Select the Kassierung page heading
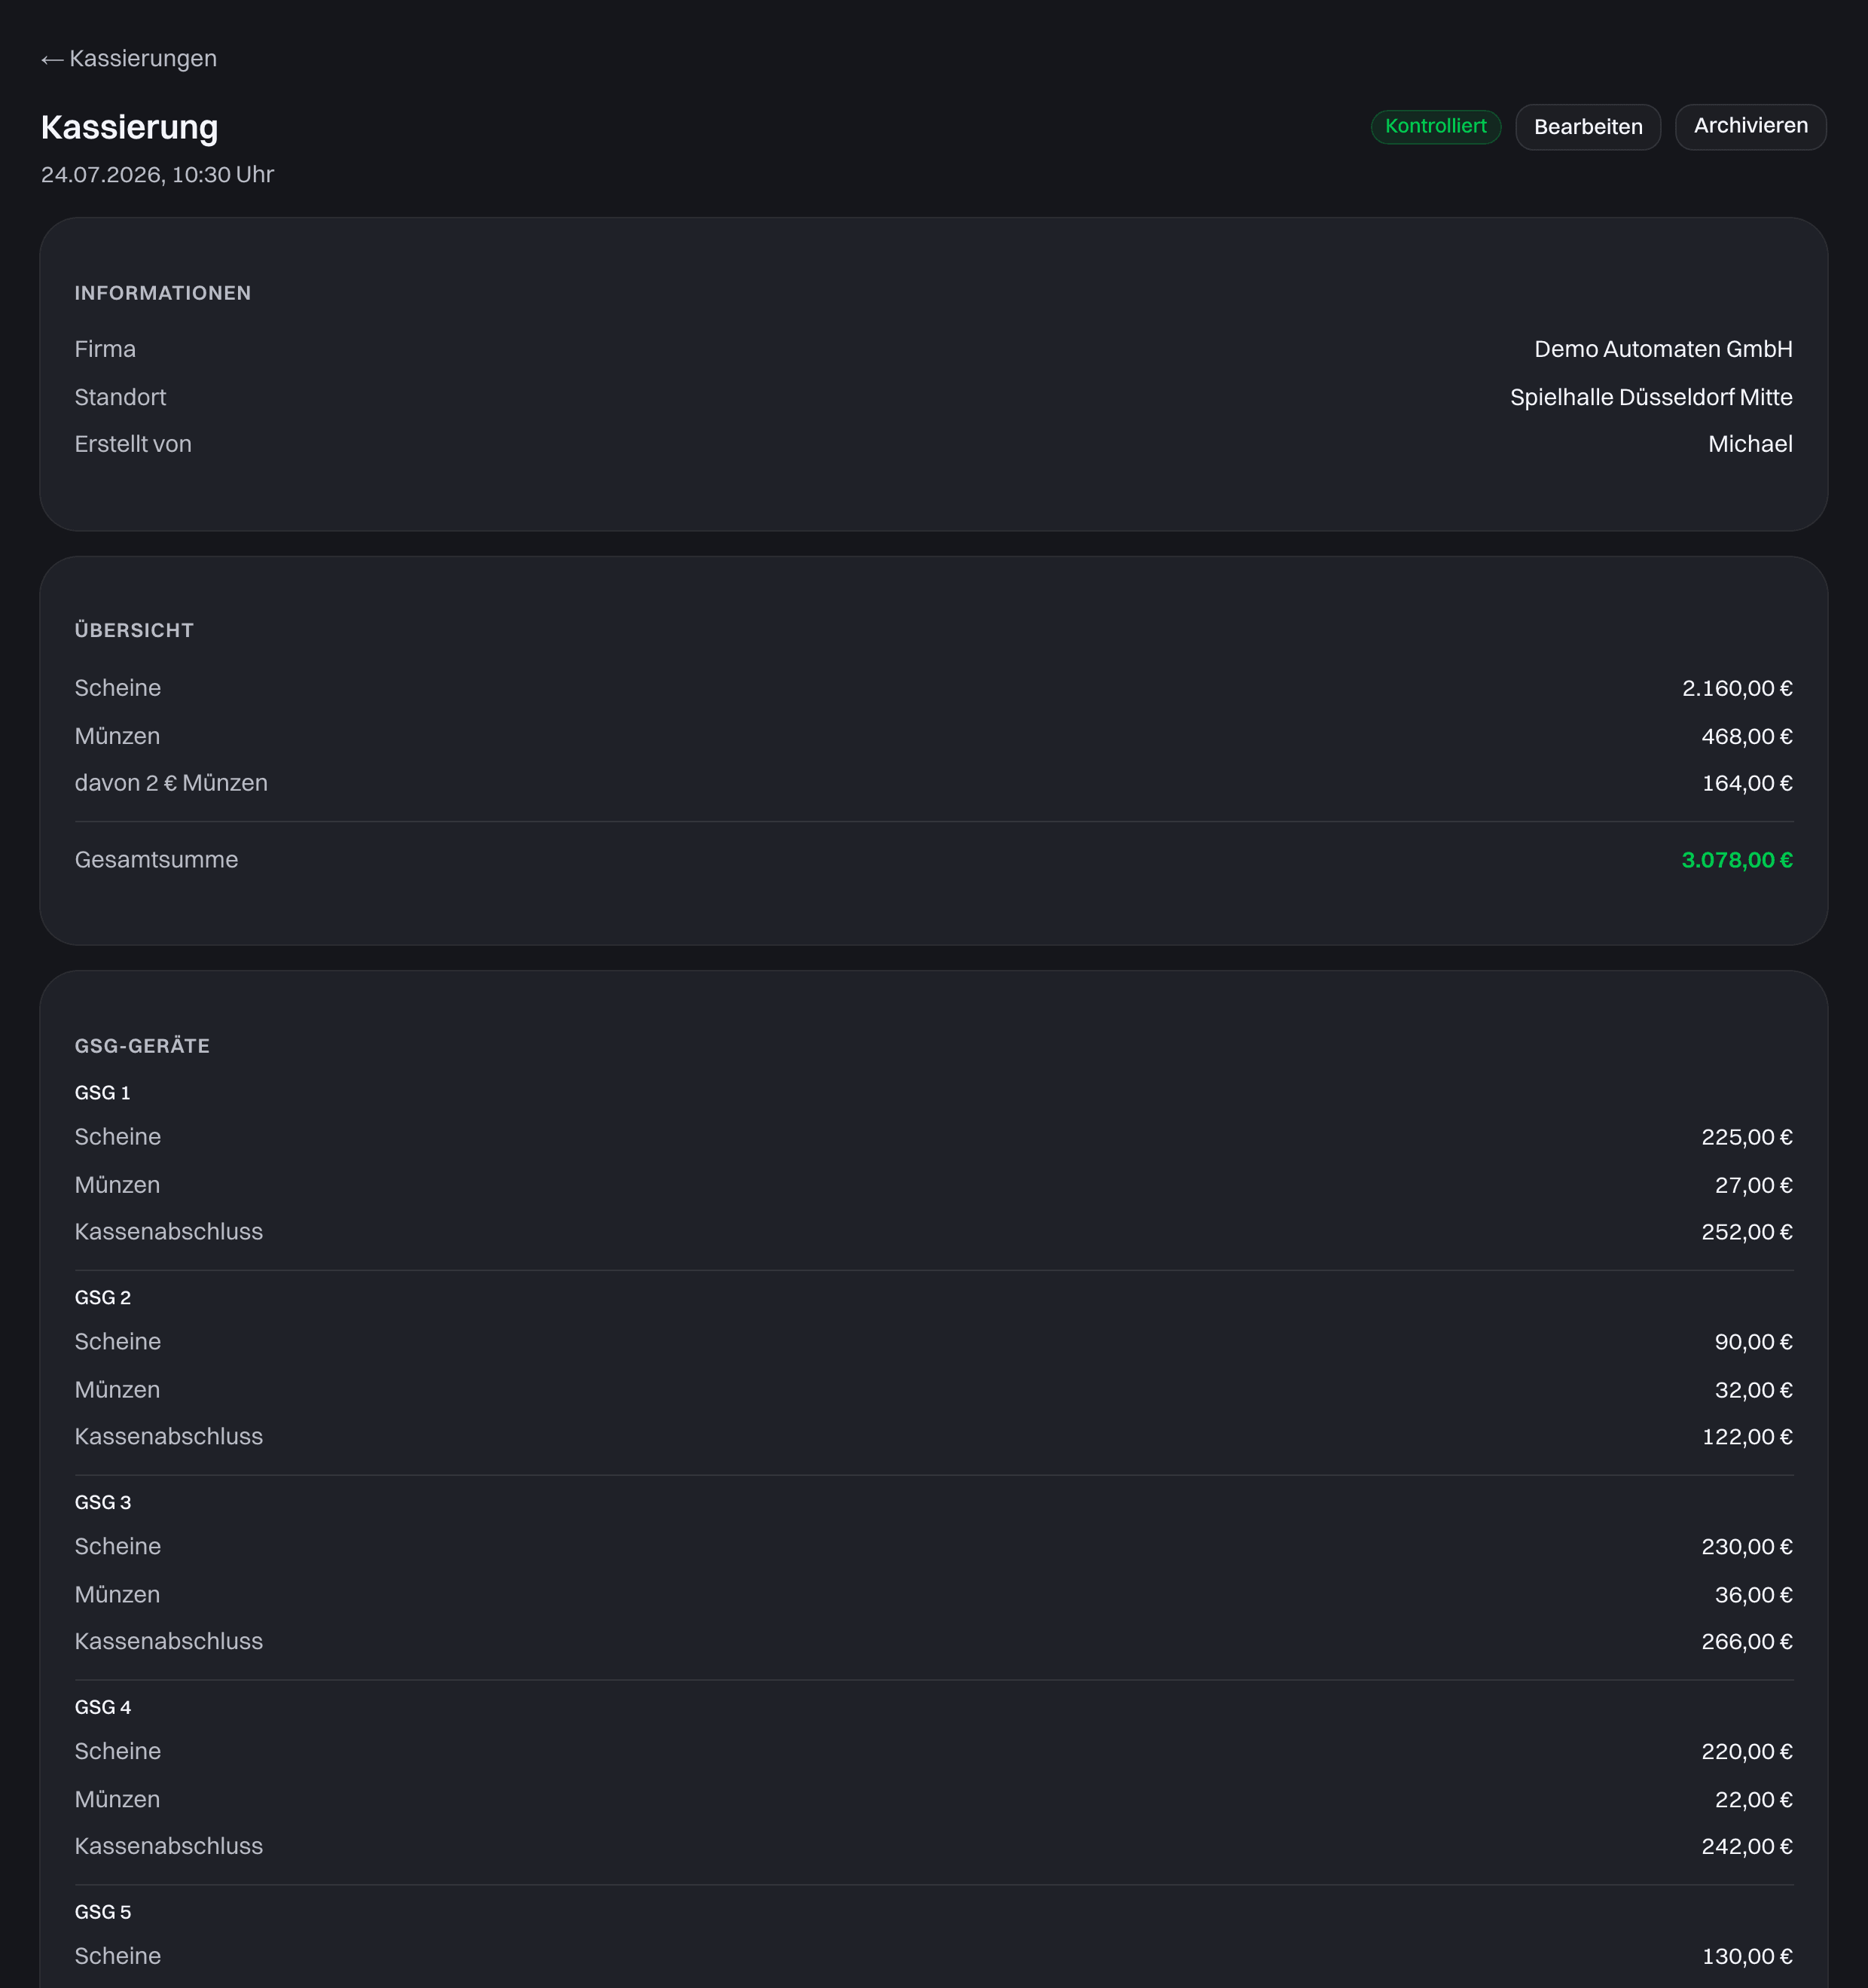The image size is (1868, 1988). tap(129, 127)
